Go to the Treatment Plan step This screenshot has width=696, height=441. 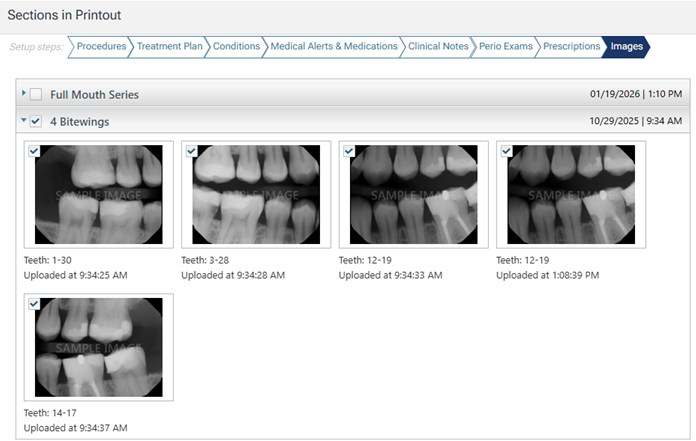170,46
